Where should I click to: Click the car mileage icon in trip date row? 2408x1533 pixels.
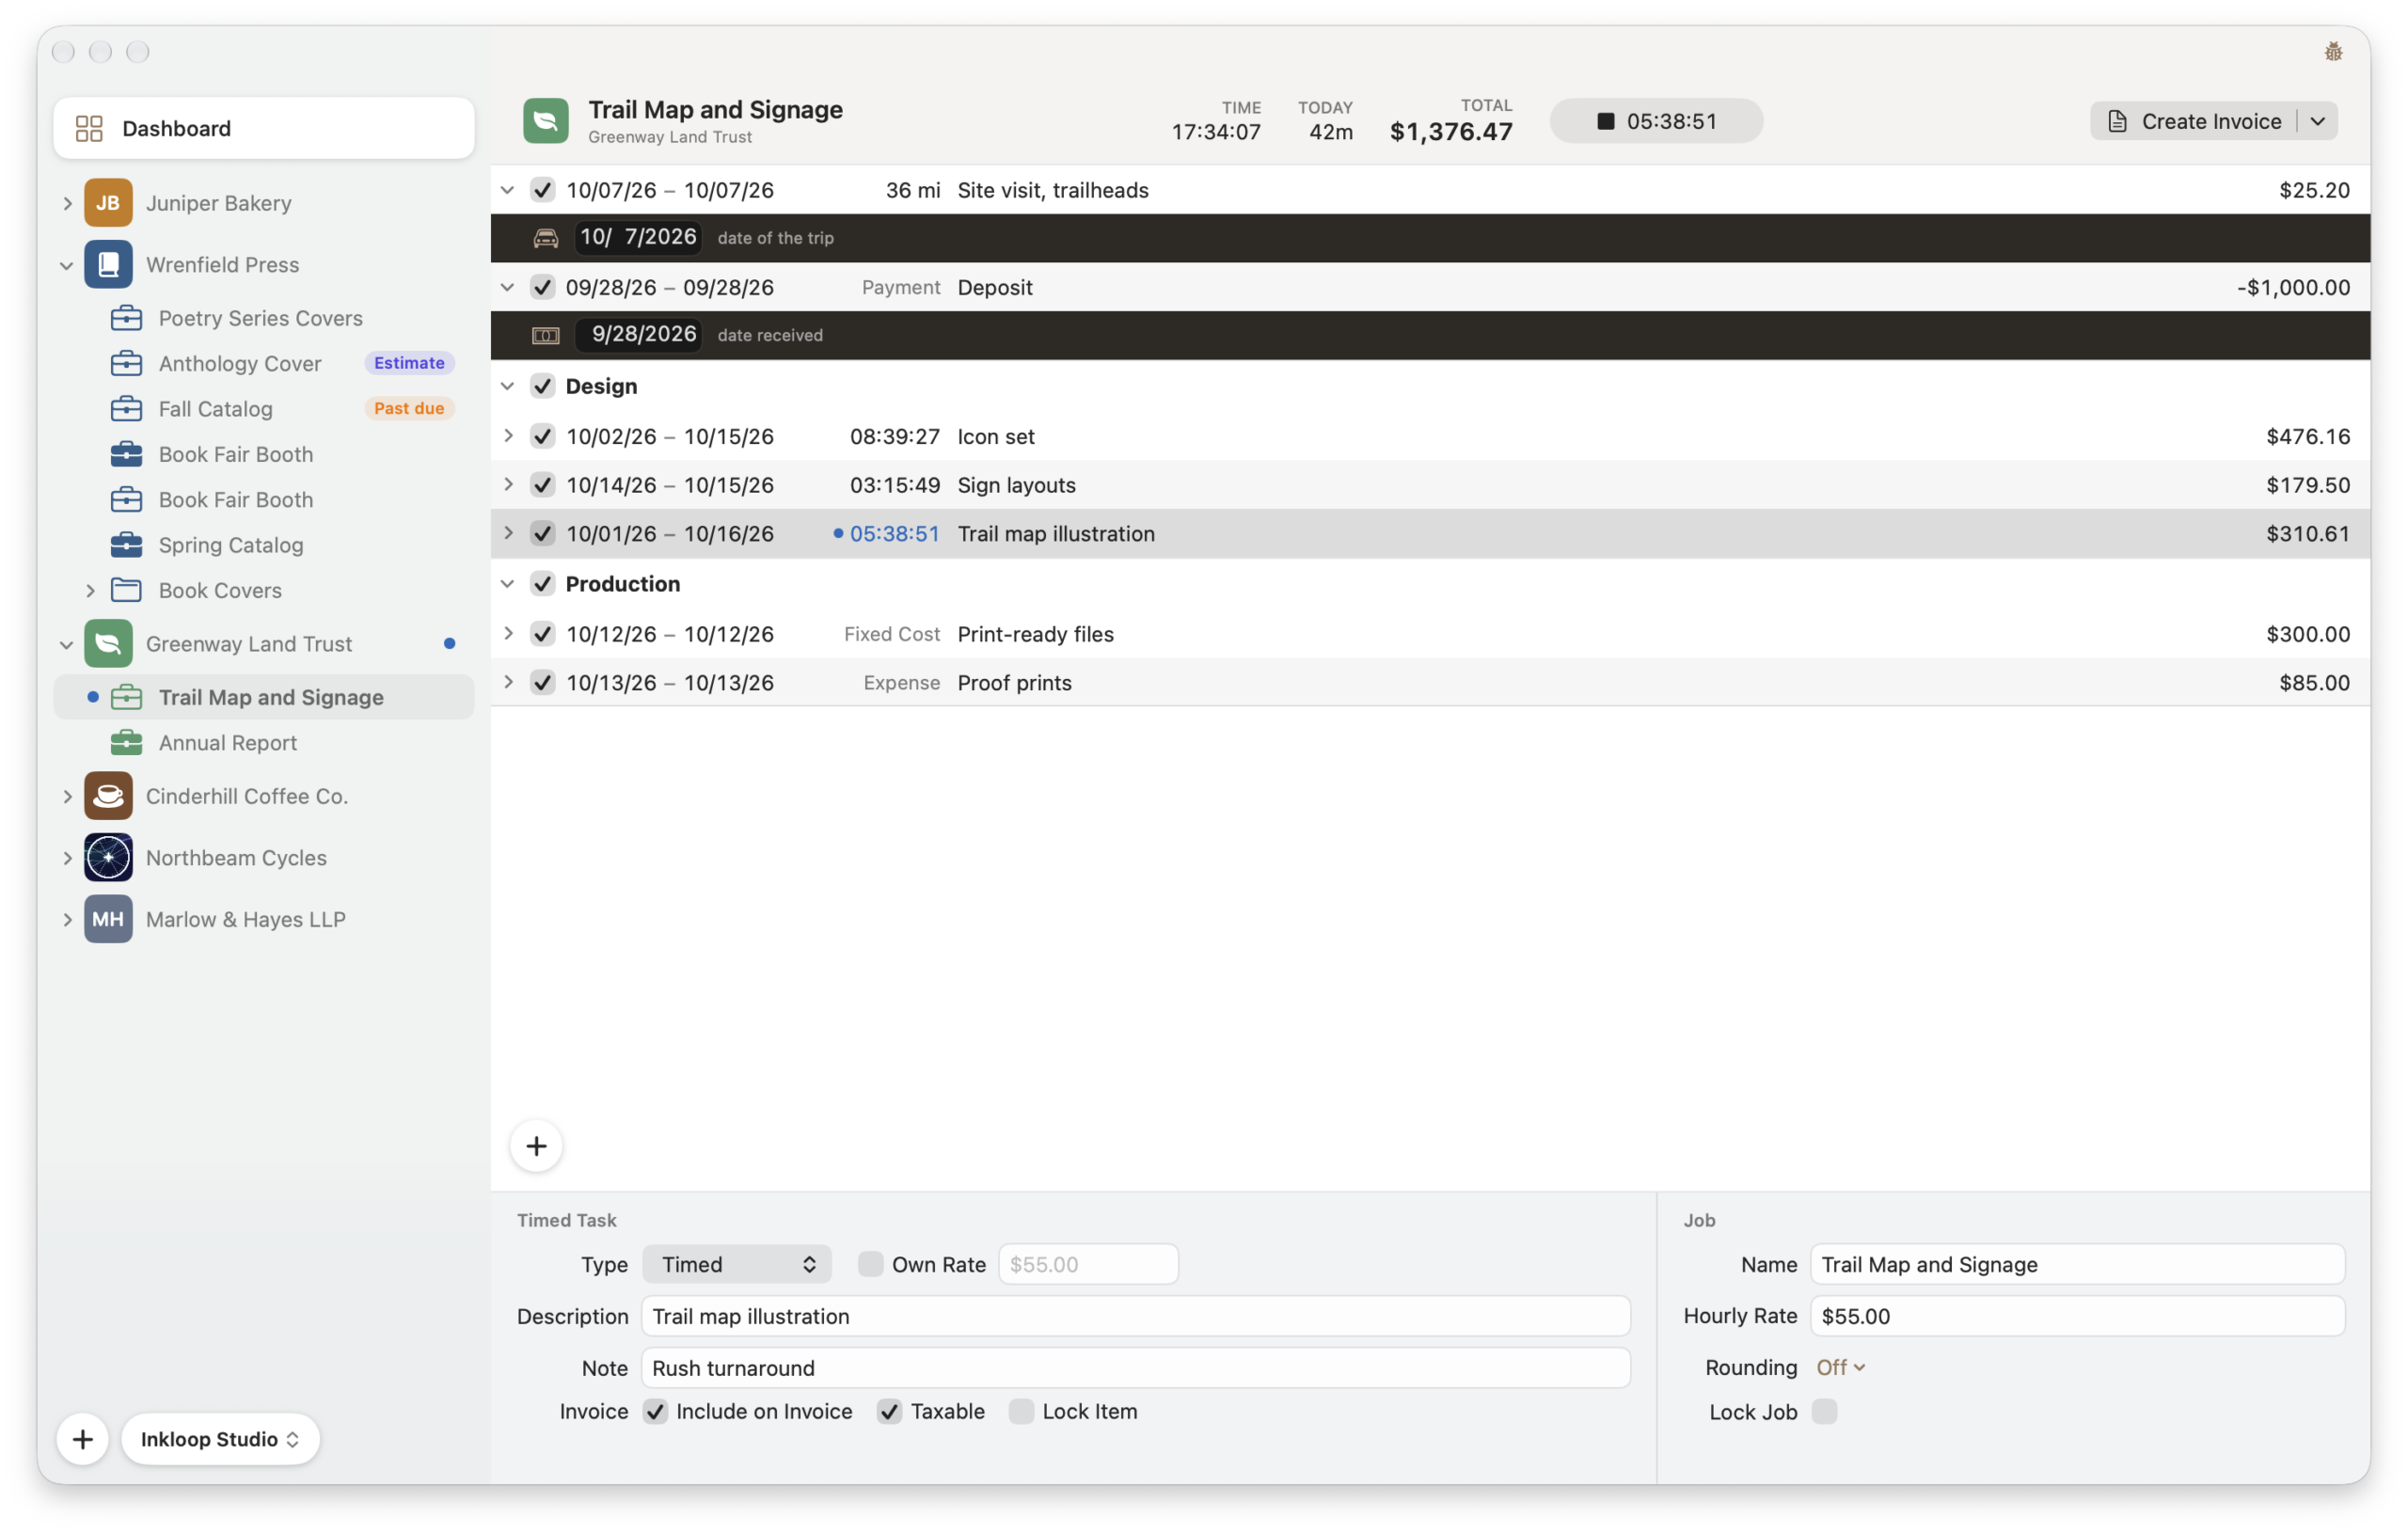[546, 238]
